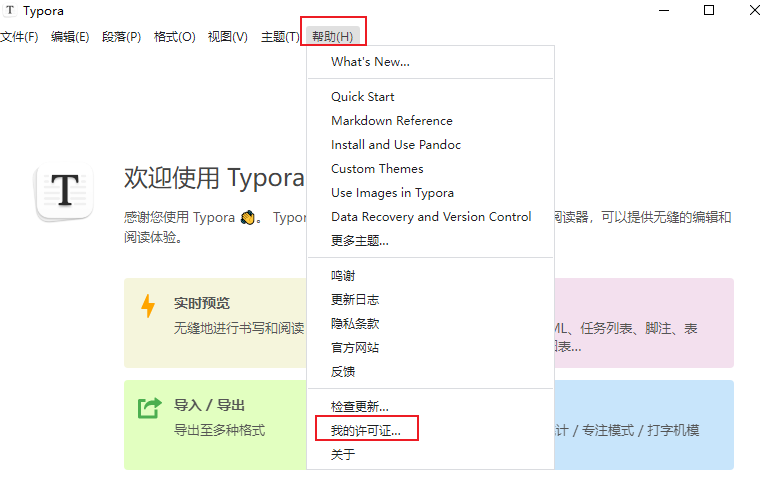The width and height of the screenshot is (772, 483).
Task: Open 我的许可证... license entry
Action: pyautogui.click(x=365, y=431)
